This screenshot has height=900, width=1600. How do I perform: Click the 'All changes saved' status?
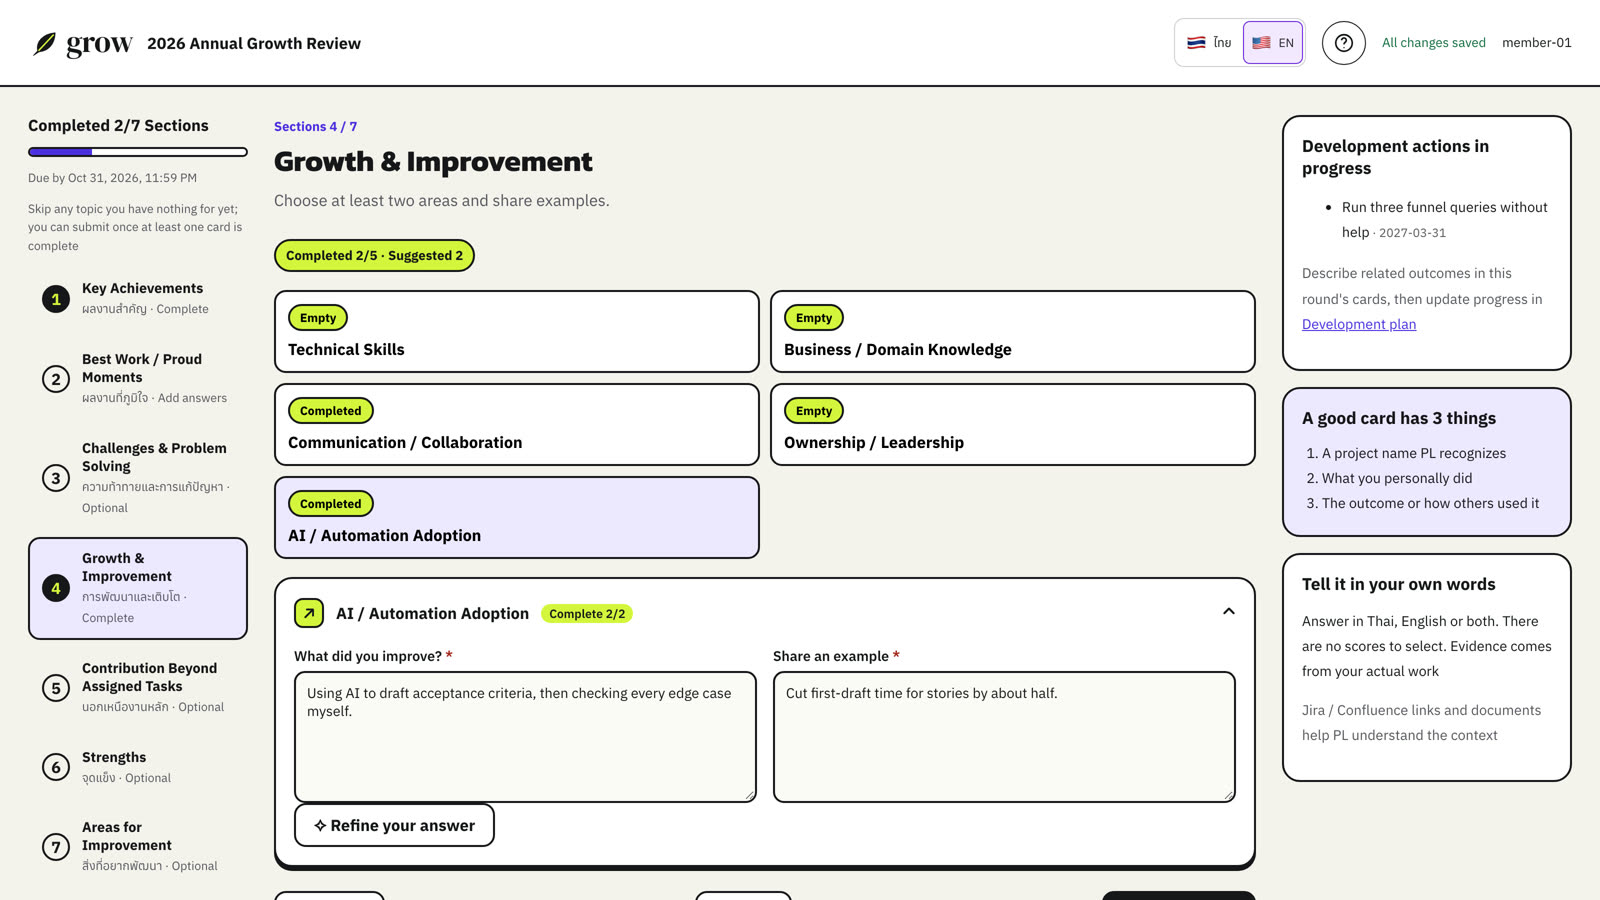click(1434, 43)
